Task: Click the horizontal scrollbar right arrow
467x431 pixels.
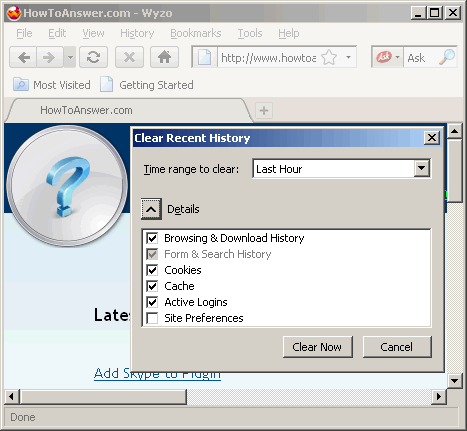Action: (x=439, y=396)
